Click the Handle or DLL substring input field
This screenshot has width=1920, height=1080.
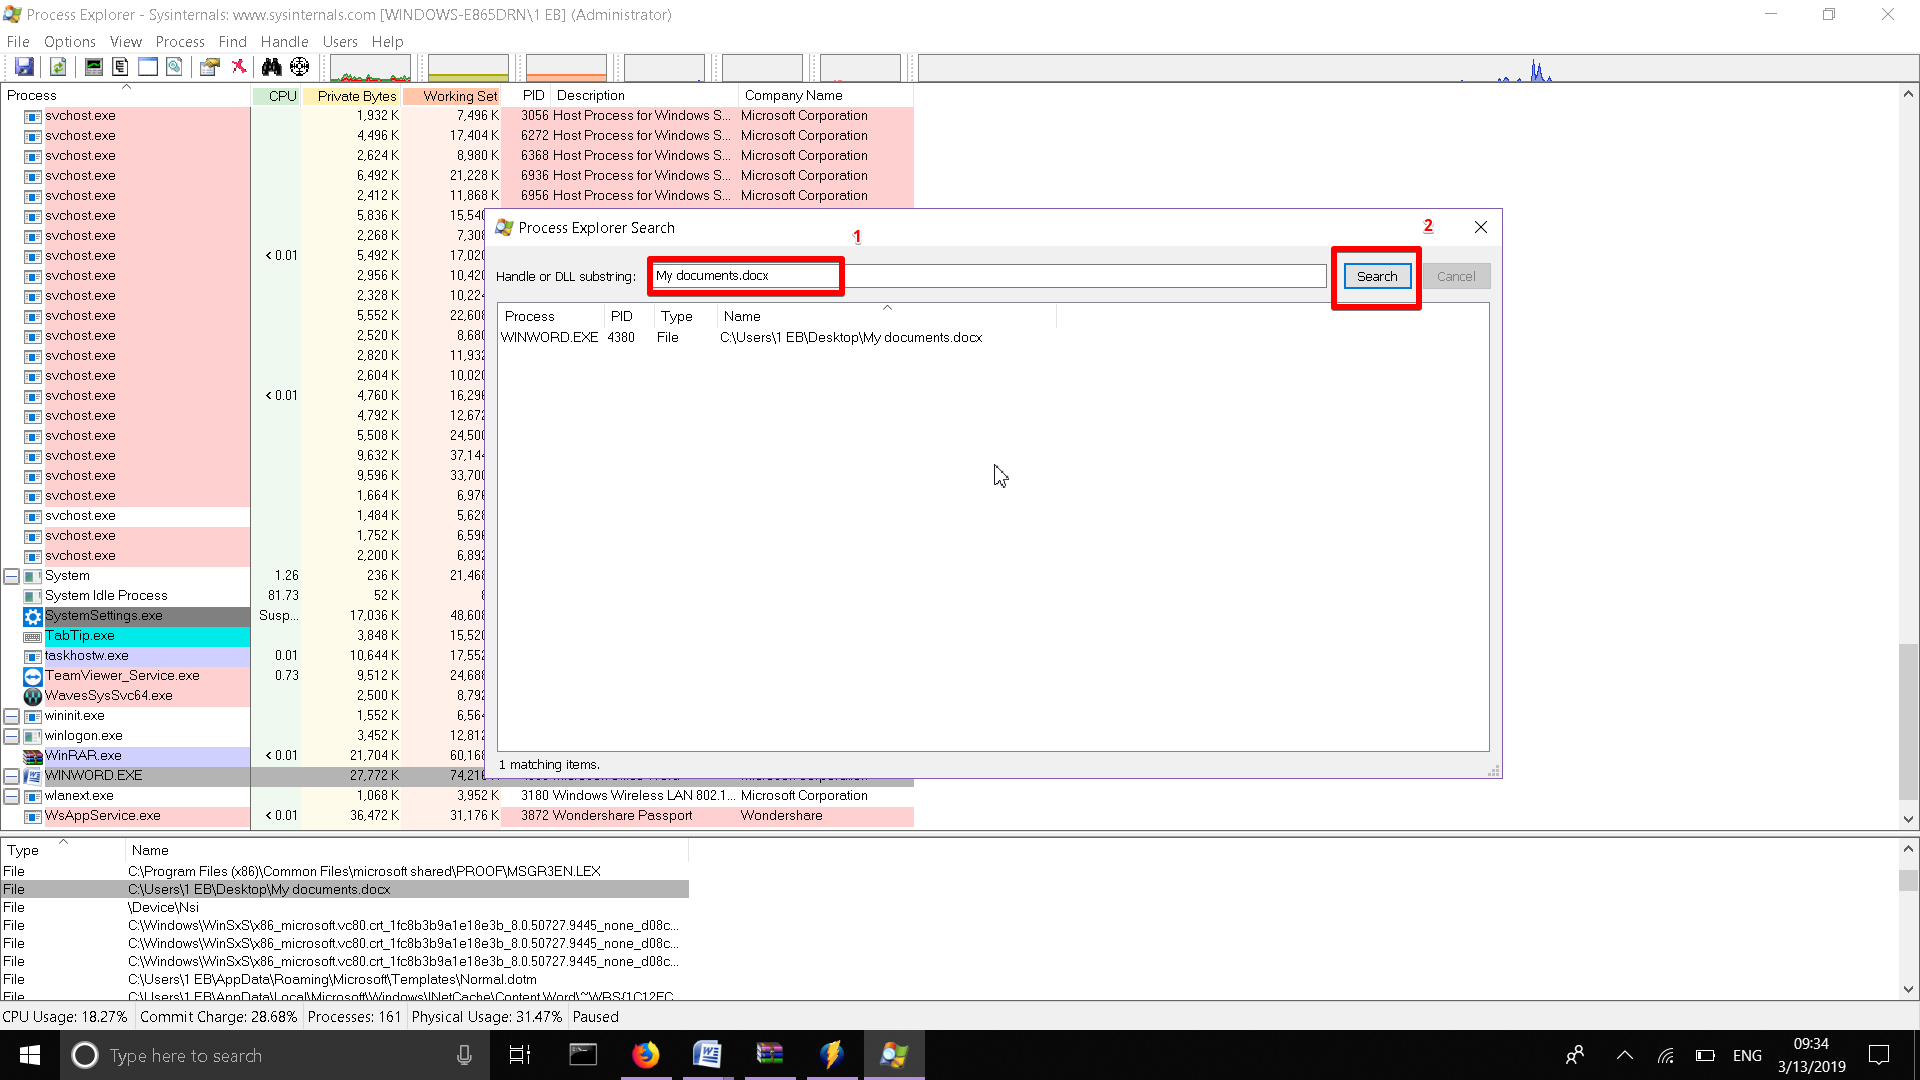[990, 276]
